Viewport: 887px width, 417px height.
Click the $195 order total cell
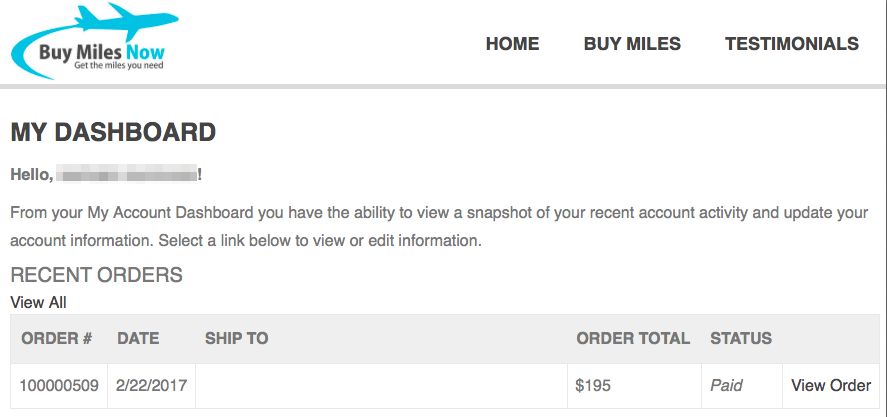point(635,386)
